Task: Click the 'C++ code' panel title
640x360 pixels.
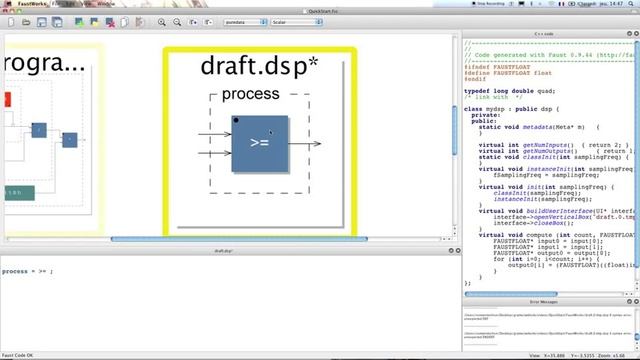Action: (x=544, y=34)
